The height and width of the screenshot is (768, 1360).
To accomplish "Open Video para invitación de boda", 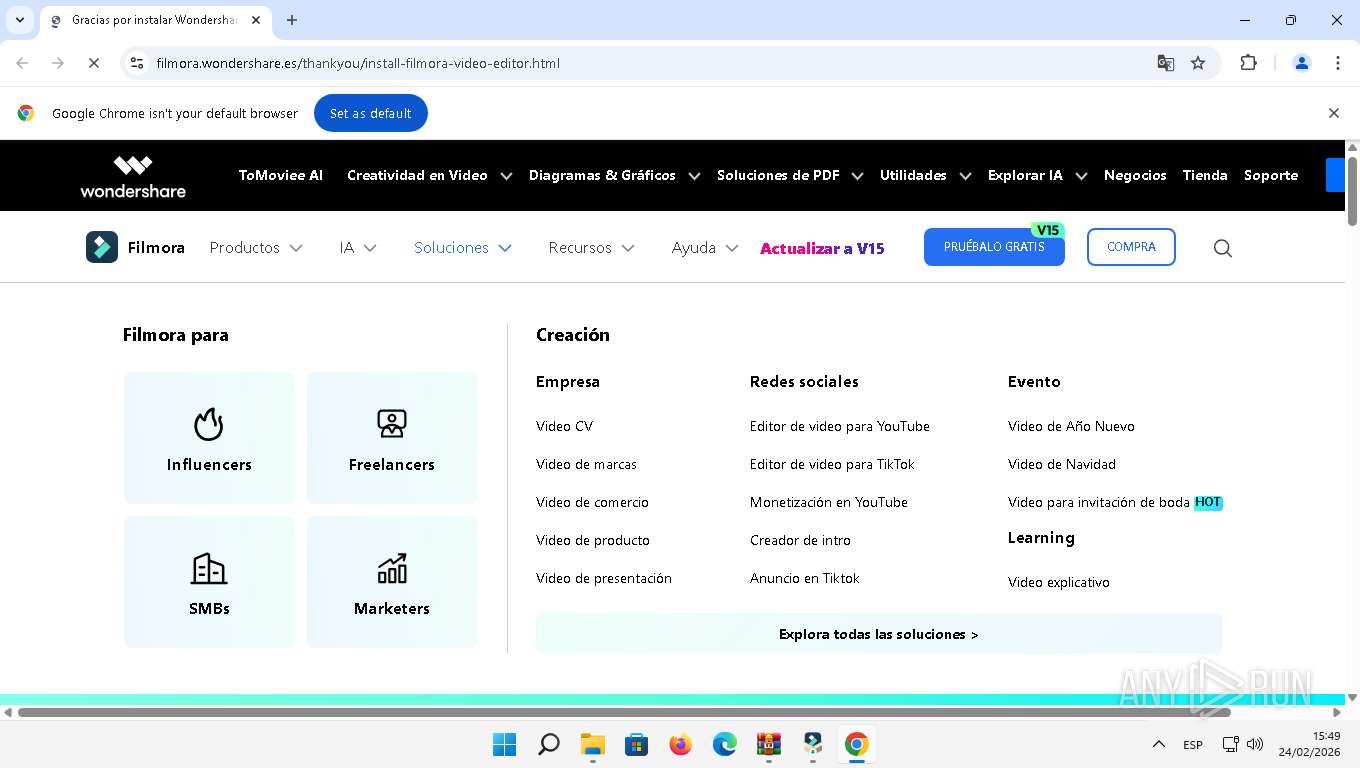I will point(1099,502).
